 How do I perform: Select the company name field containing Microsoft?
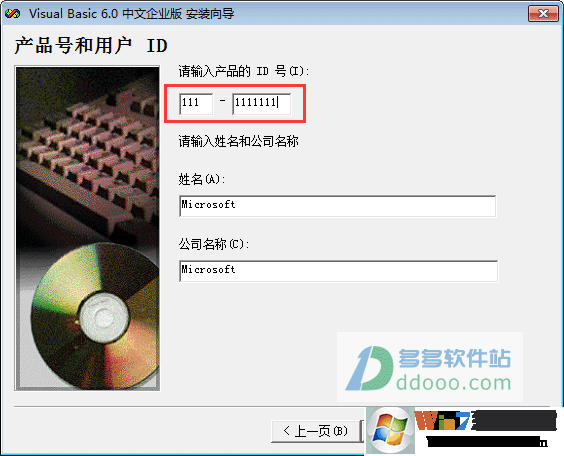(338, 271)
